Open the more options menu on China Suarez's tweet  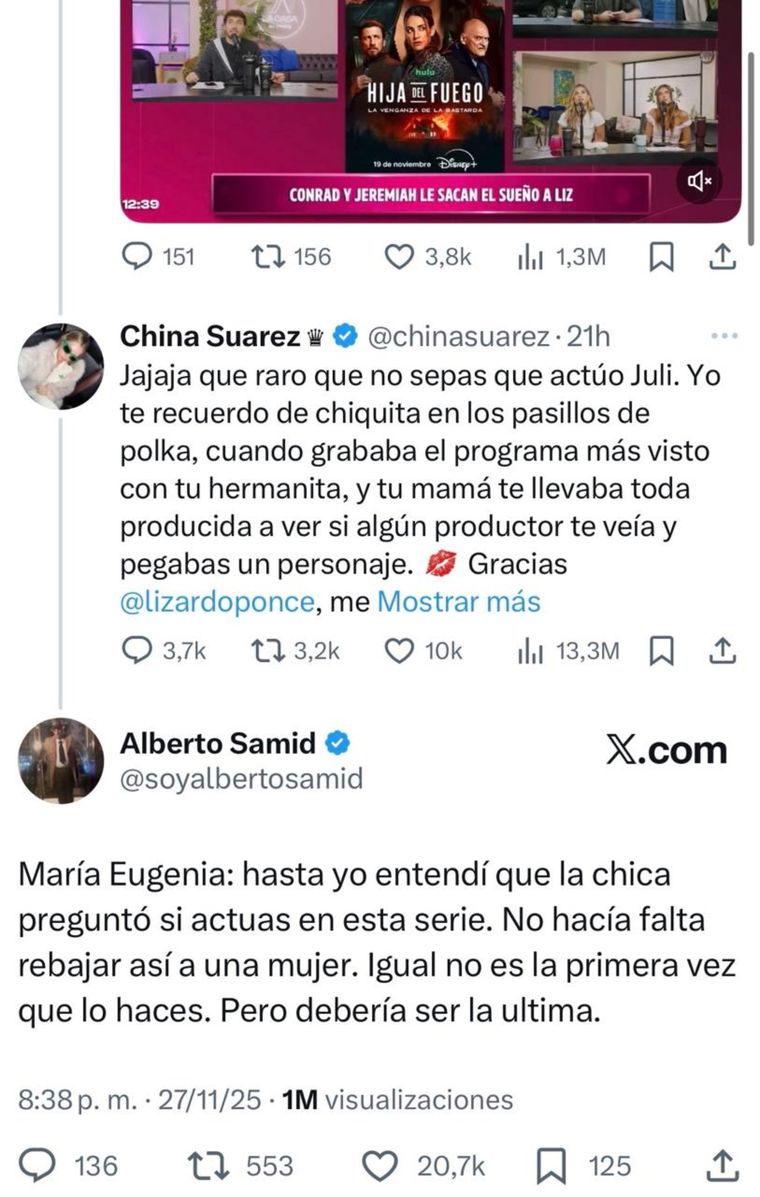point(724,337)
